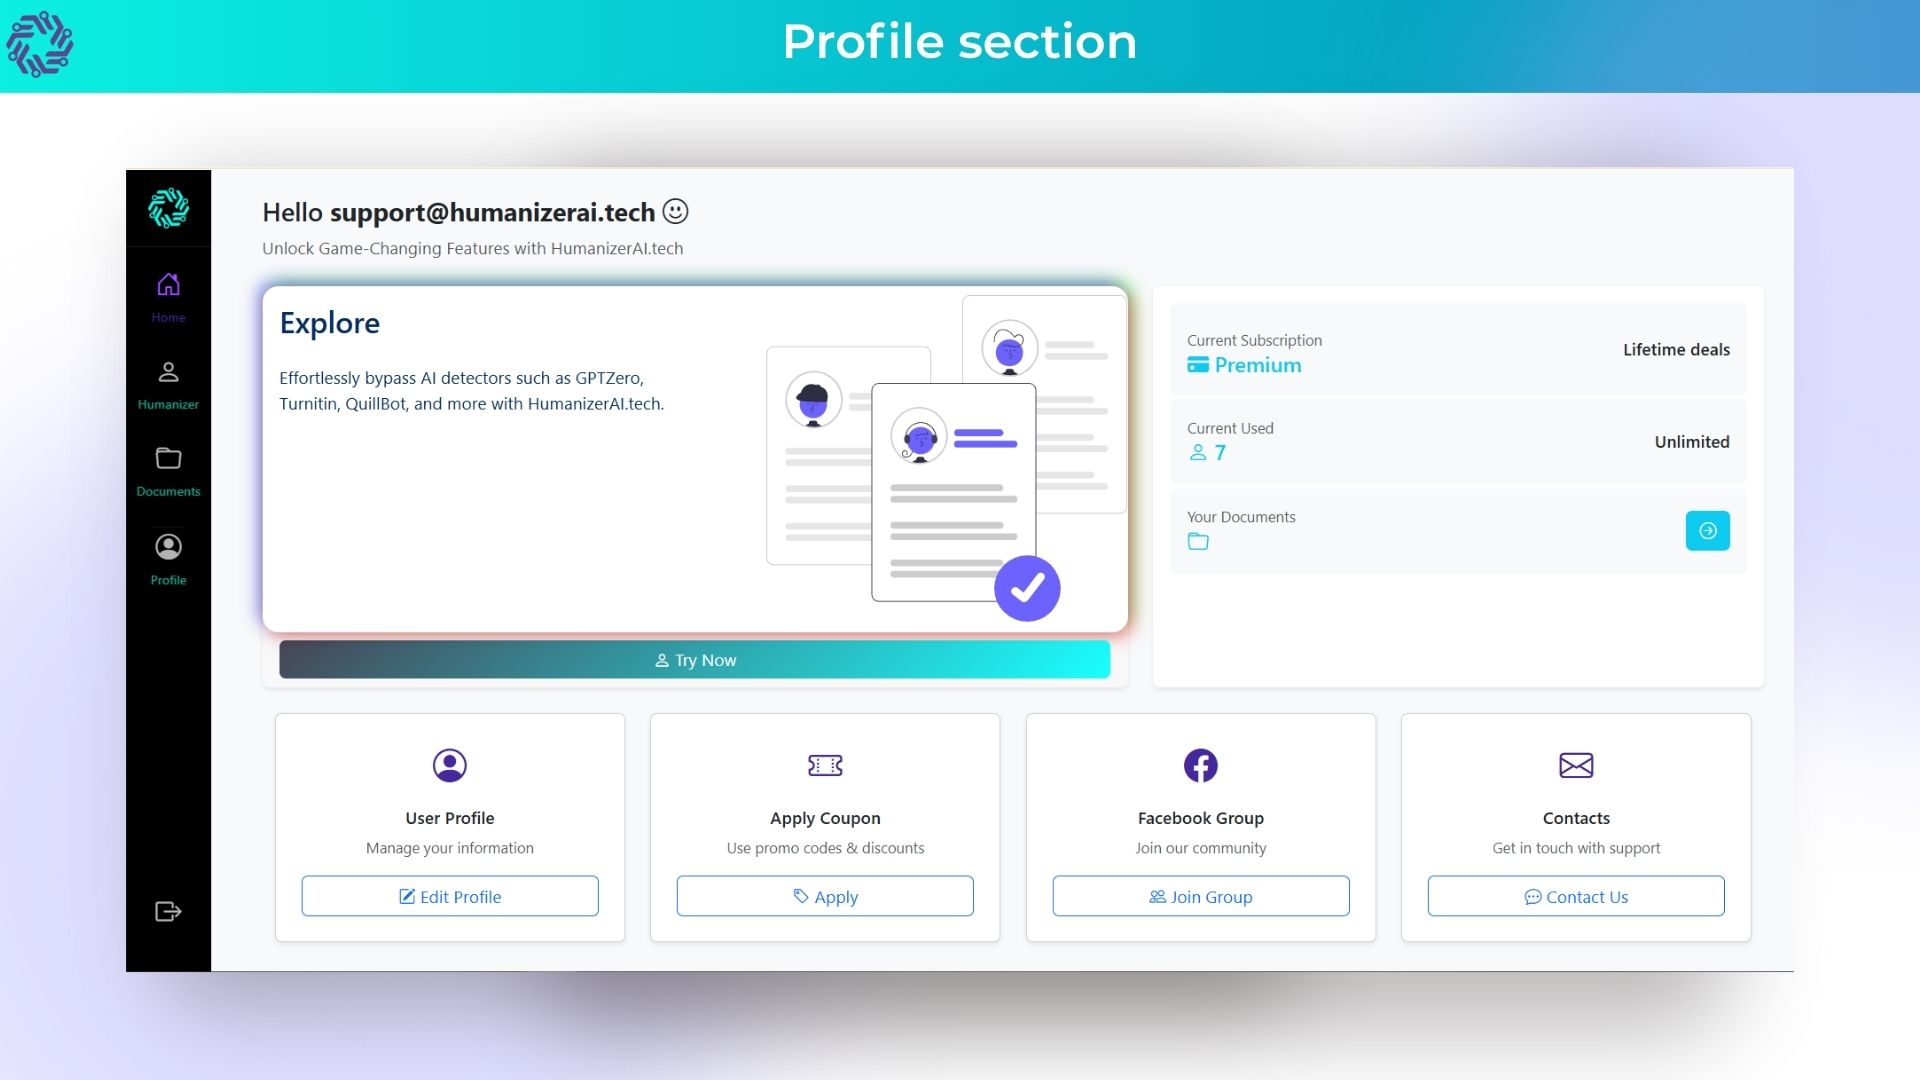Go to Humanizer in the sidebar
Image resolution: width=1920 pixels, height=1080 pixels.
[168, 385]
